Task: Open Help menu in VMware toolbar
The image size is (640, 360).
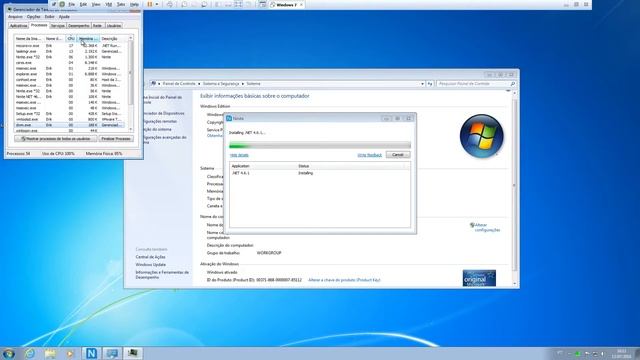Action: pyautogui.click(x=134, y=4)
